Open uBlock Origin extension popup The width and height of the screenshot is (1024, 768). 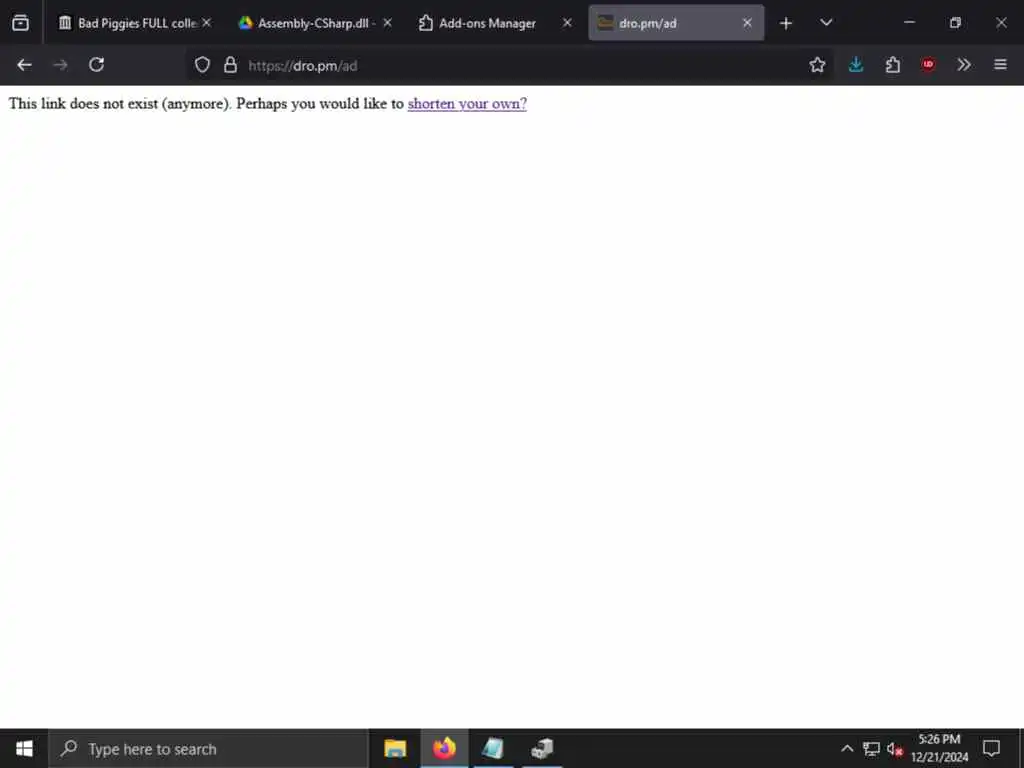click(x=928, y=65)
